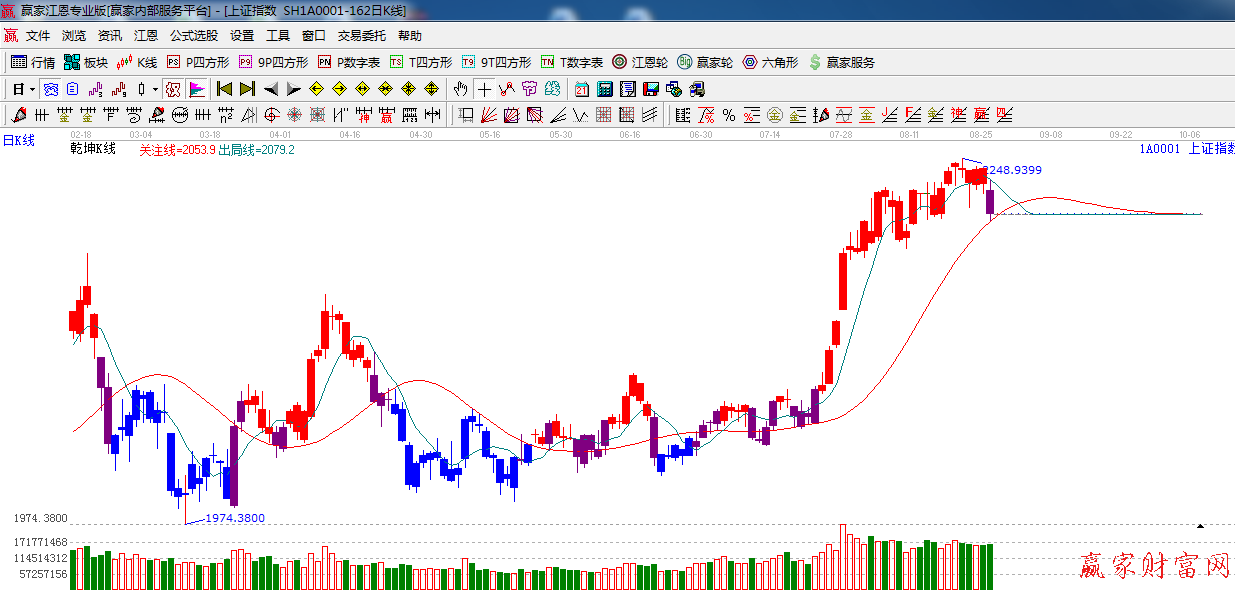Open the calendar icon in toolbar

pyautogui.click(x=582, y=89)
